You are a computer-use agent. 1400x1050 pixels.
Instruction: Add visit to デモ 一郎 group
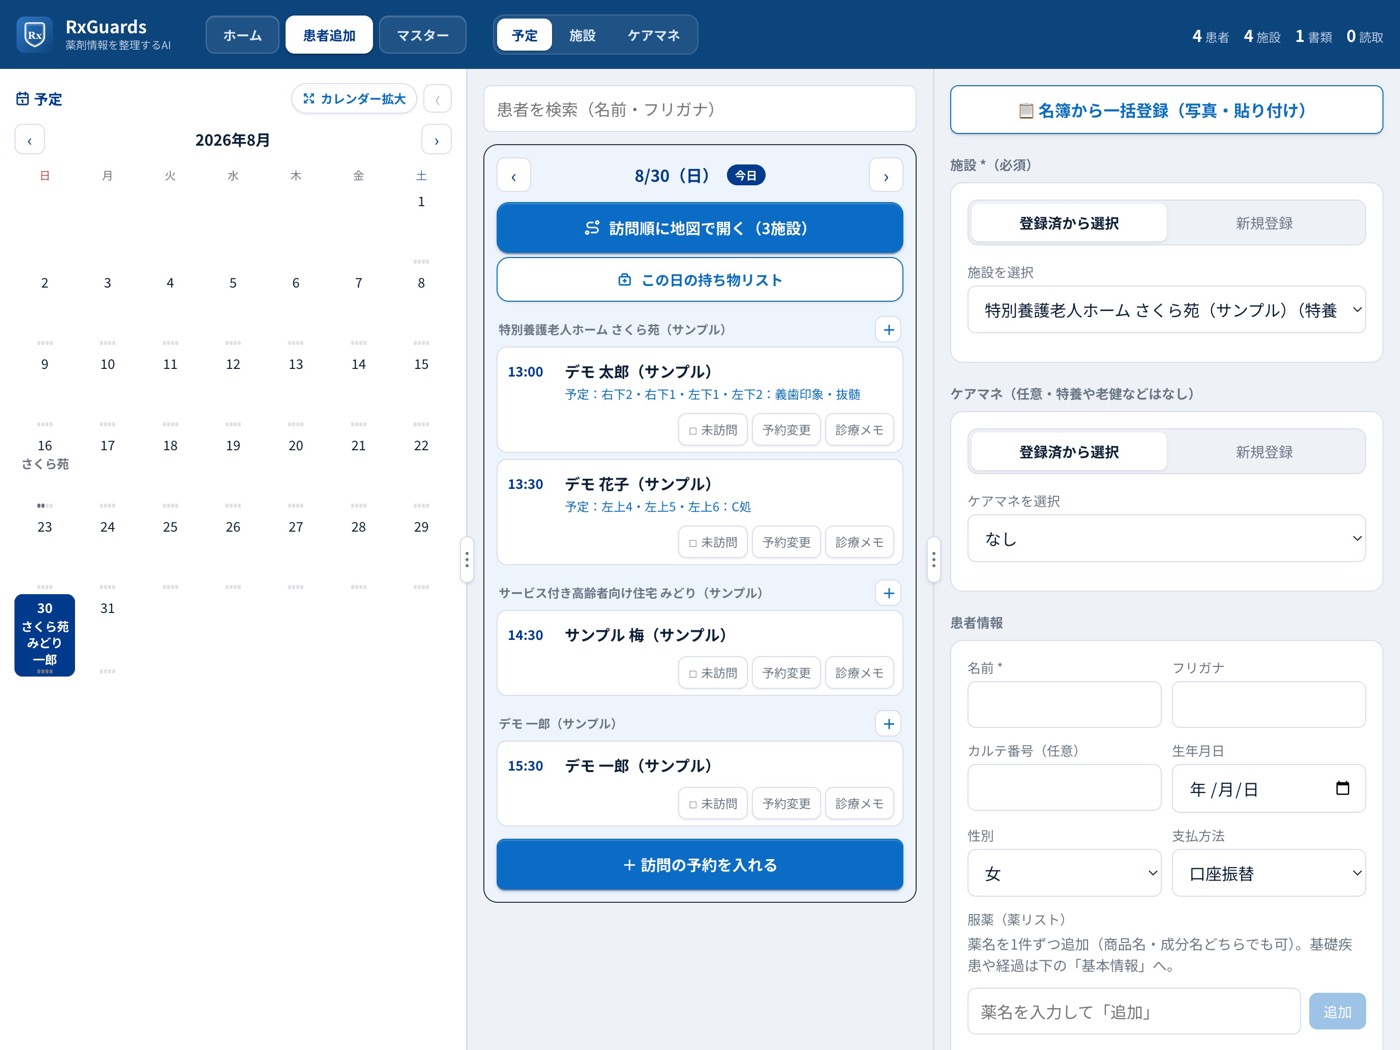click(888, 723)
